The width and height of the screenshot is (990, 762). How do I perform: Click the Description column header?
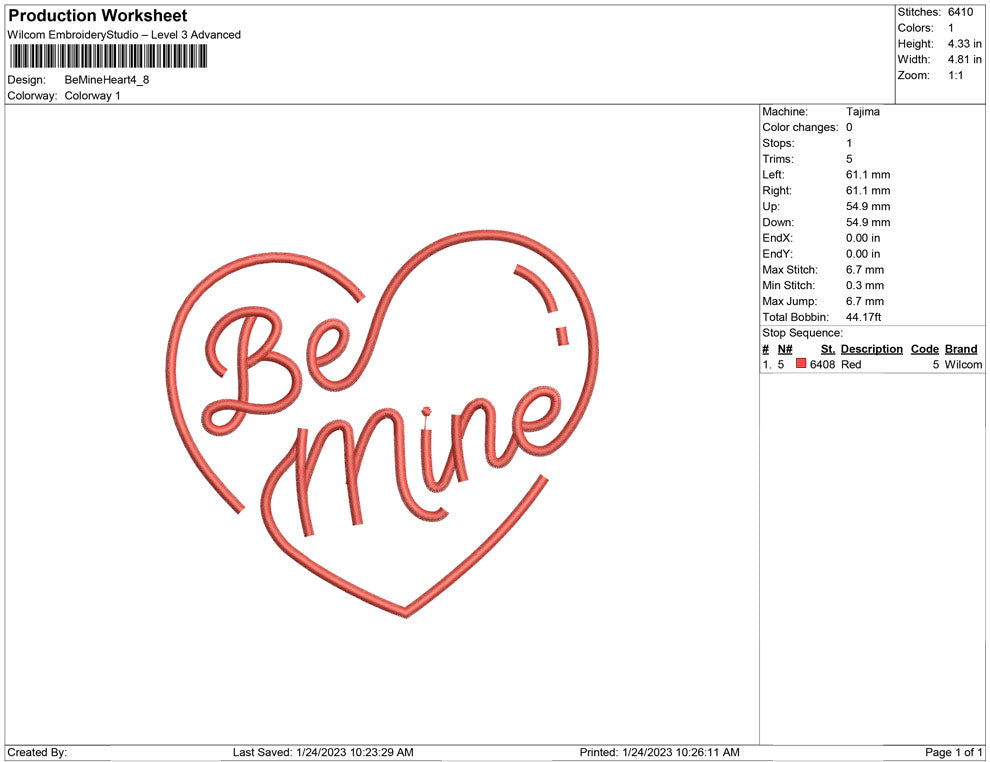point(872,349)
